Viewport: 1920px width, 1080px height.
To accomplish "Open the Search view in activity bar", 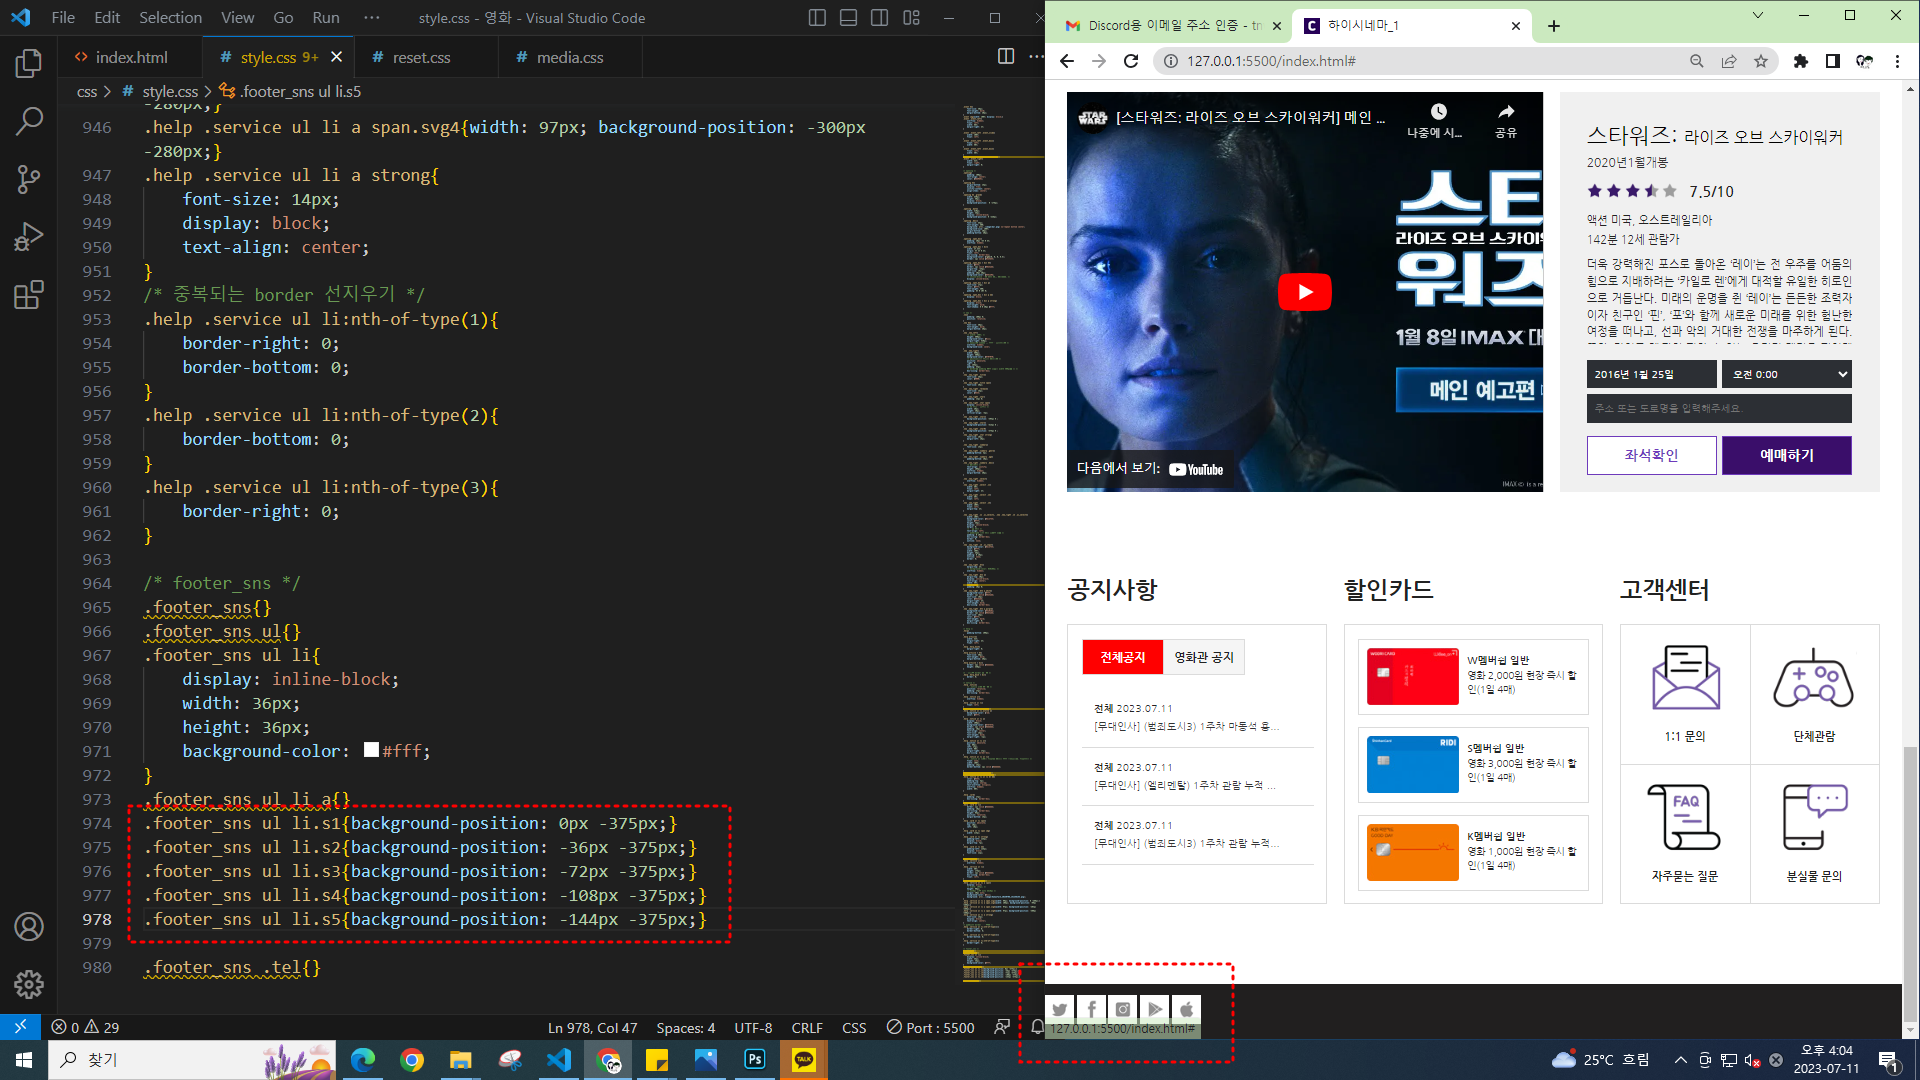I will coord(28,122).
